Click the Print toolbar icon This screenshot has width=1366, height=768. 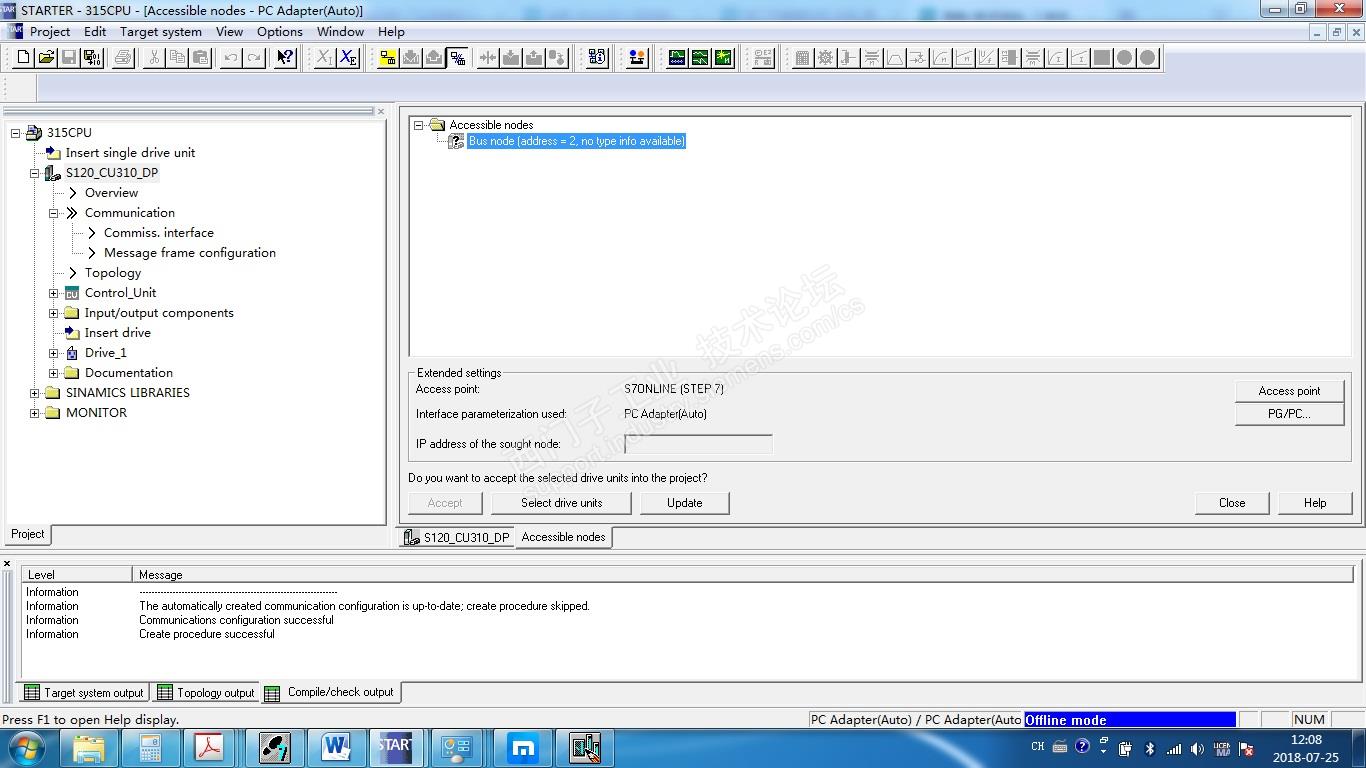click(x=124, y=58)
